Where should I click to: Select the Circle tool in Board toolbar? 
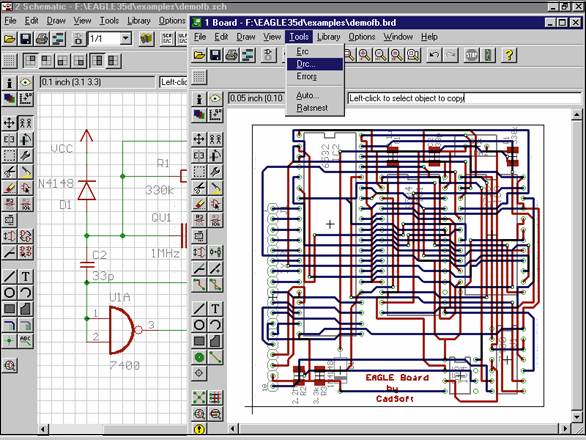199,325
